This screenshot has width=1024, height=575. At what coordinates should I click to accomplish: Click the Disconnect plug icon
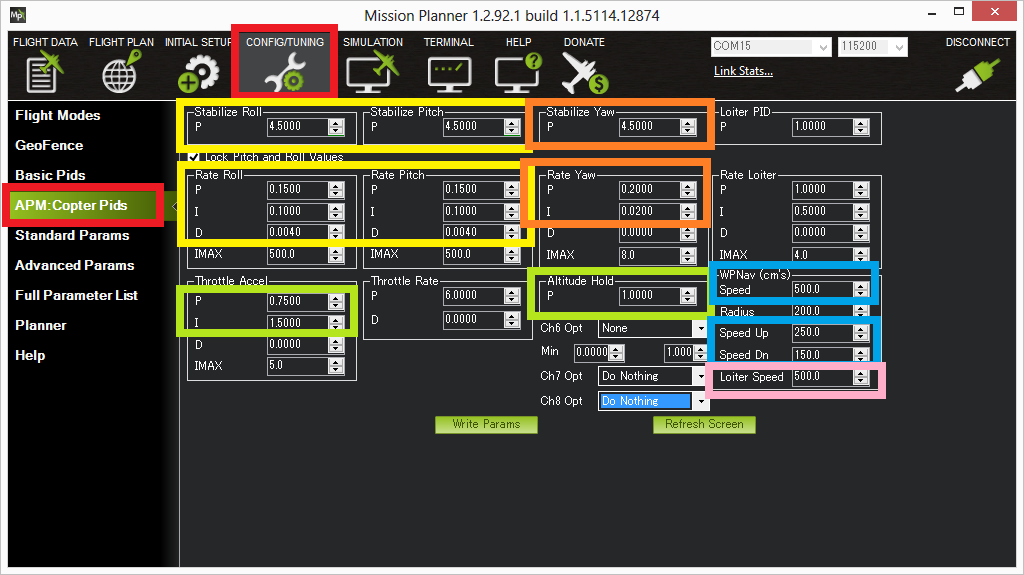(977, 74)
